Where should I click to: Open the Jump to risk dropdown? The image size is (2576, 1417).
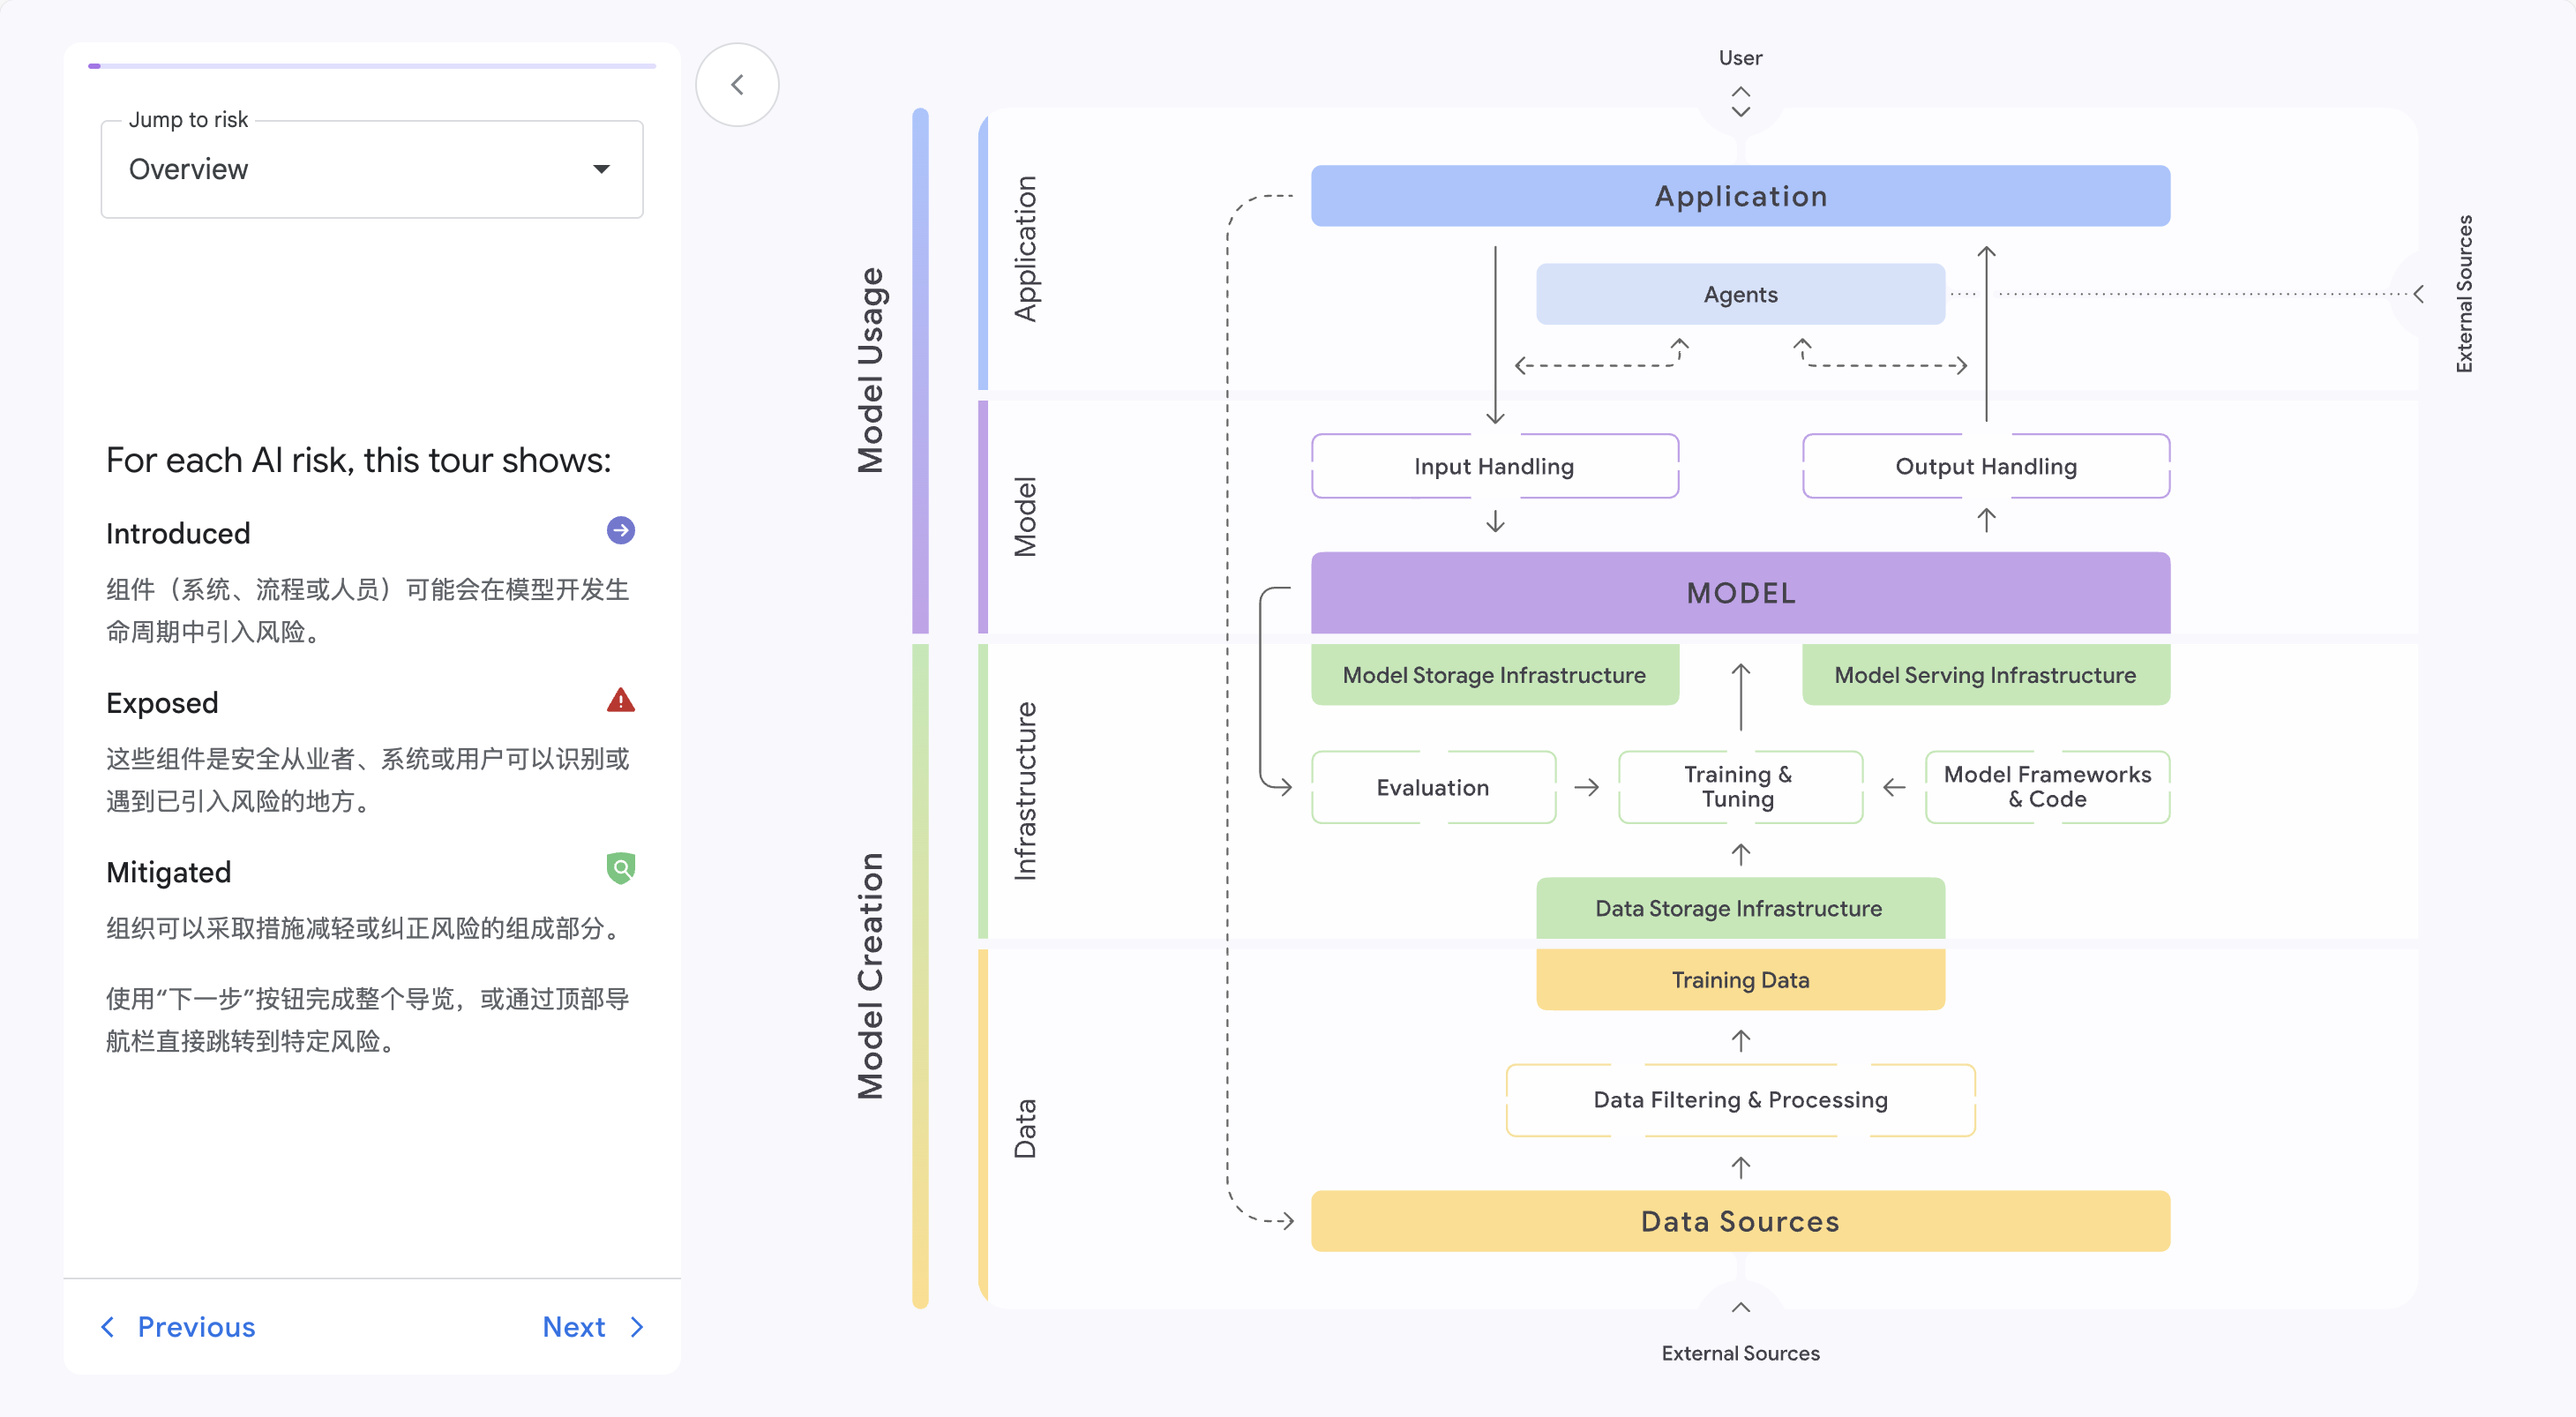point(371,169)
